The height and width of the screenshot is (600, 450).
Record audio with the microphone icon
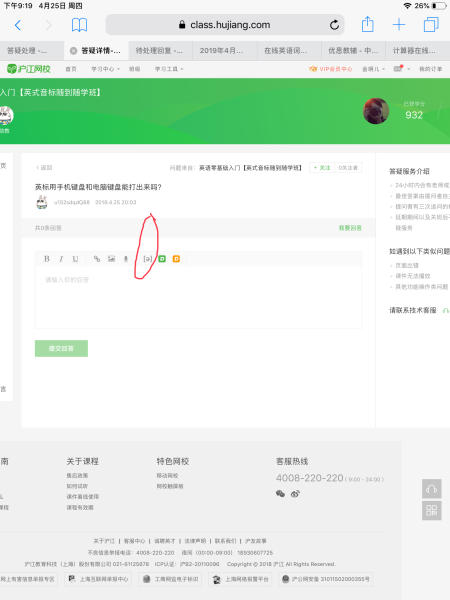pyautogui.click(x=126, y=259)
